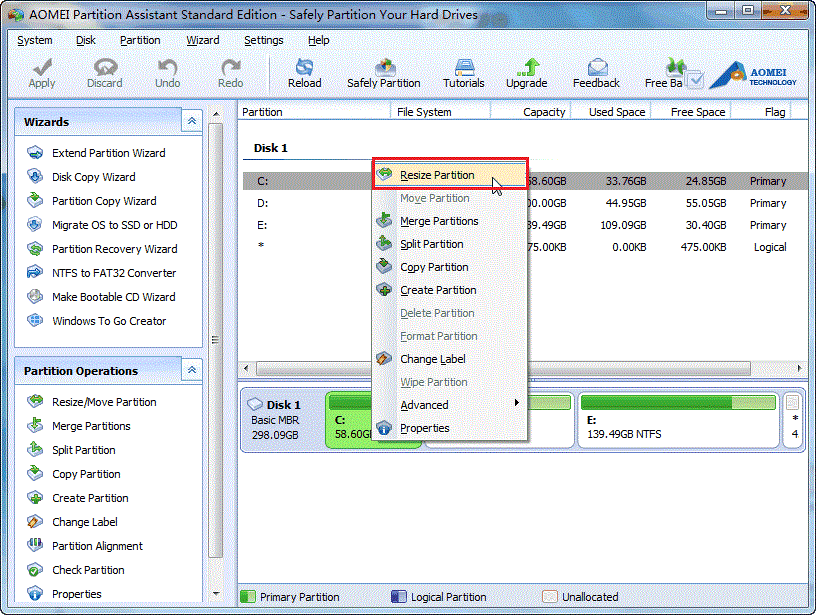
Task: Sort by the File System column header
Action: (x=440, y=112)
